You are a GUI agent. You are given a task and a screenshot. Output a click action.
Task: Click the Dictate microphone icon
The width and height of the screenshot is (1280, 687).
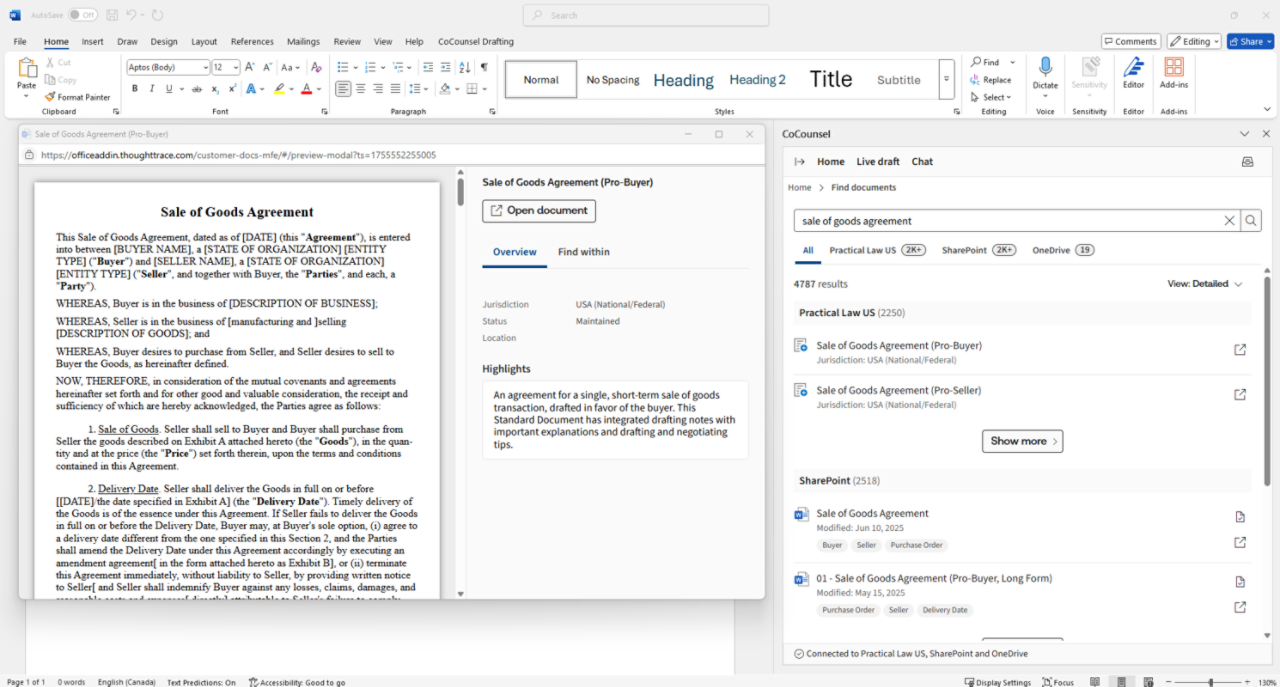pyautogui.click(x=1045, y=68)
